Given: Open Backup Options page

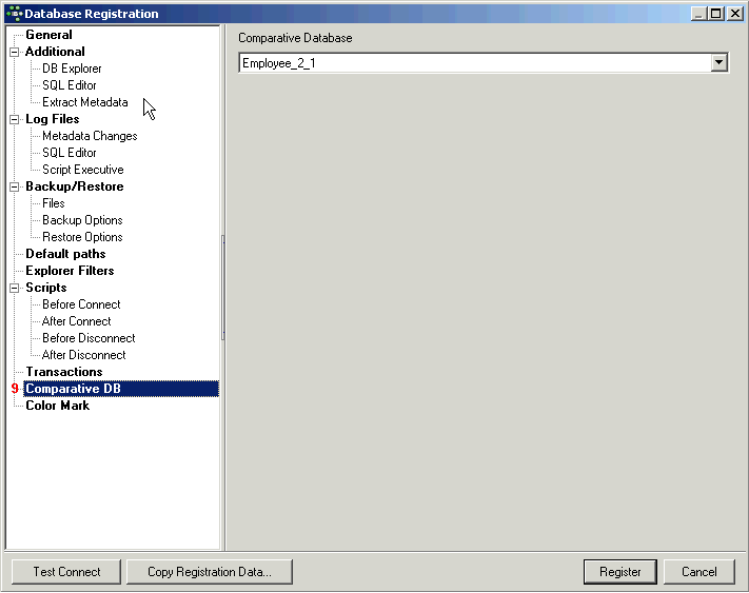Looking at the screenshot, I should [x=82, y=220].
